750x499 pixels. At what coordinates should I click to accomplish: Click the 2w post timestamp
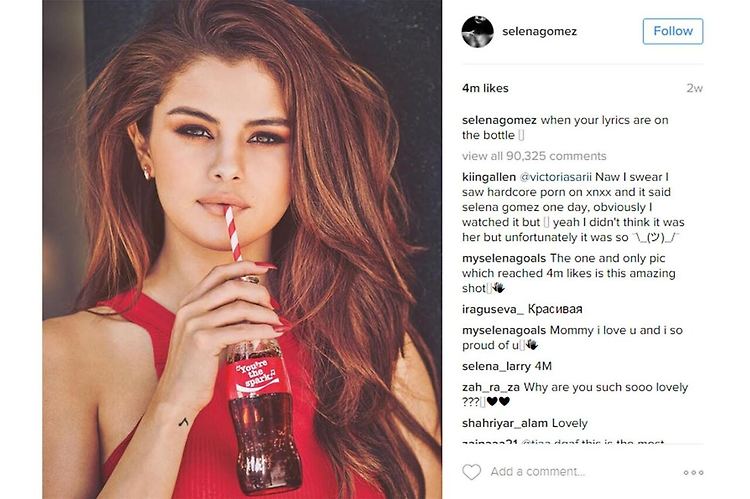(x=695, y=88)
